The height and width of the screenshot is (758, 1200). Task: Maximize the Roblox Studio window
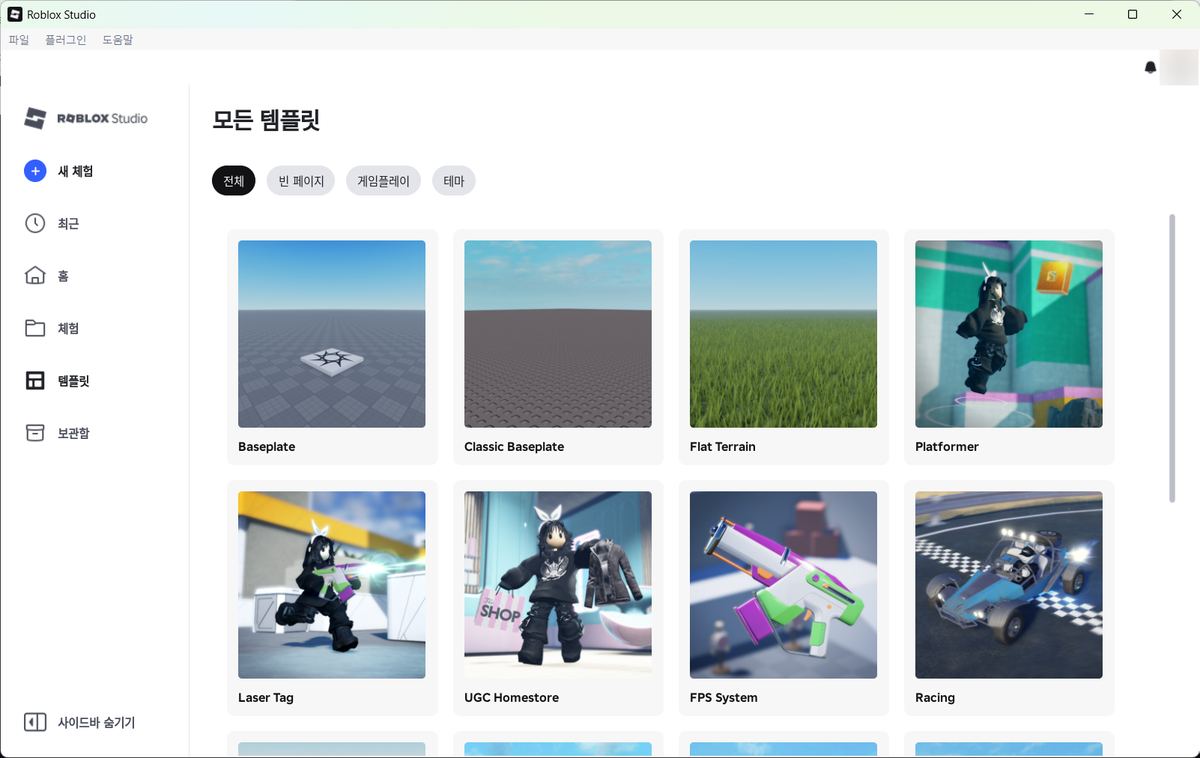point(1132,14)
